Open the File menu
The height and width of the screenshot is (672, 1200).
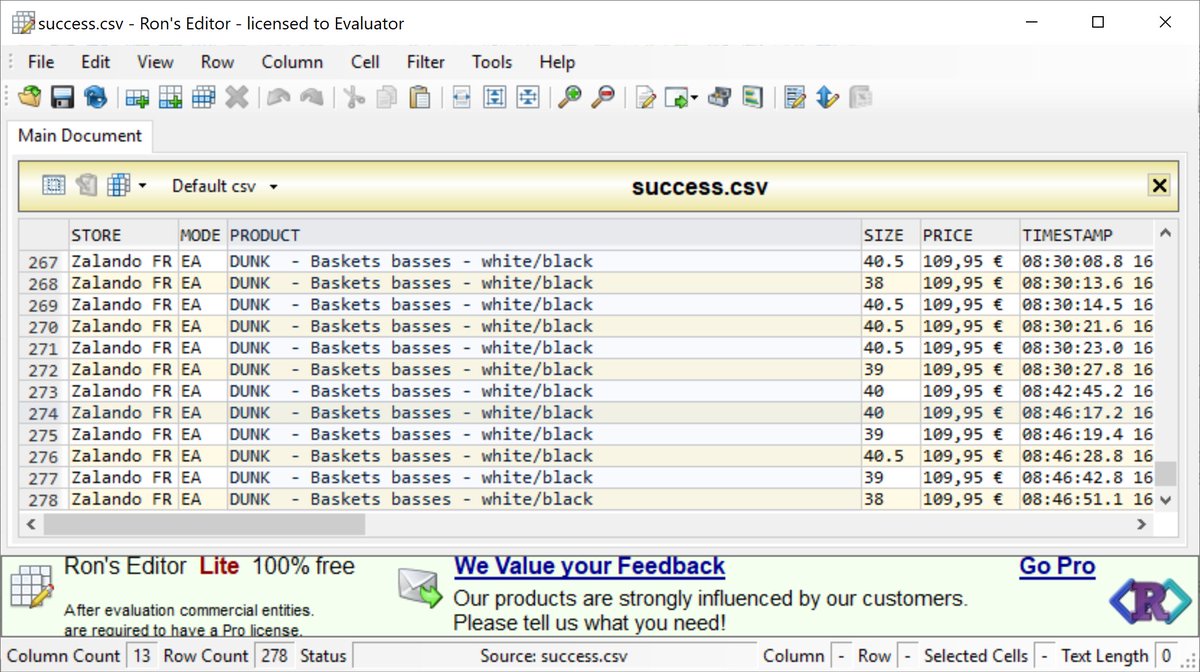pyautogui.click(x=41, y=62)
